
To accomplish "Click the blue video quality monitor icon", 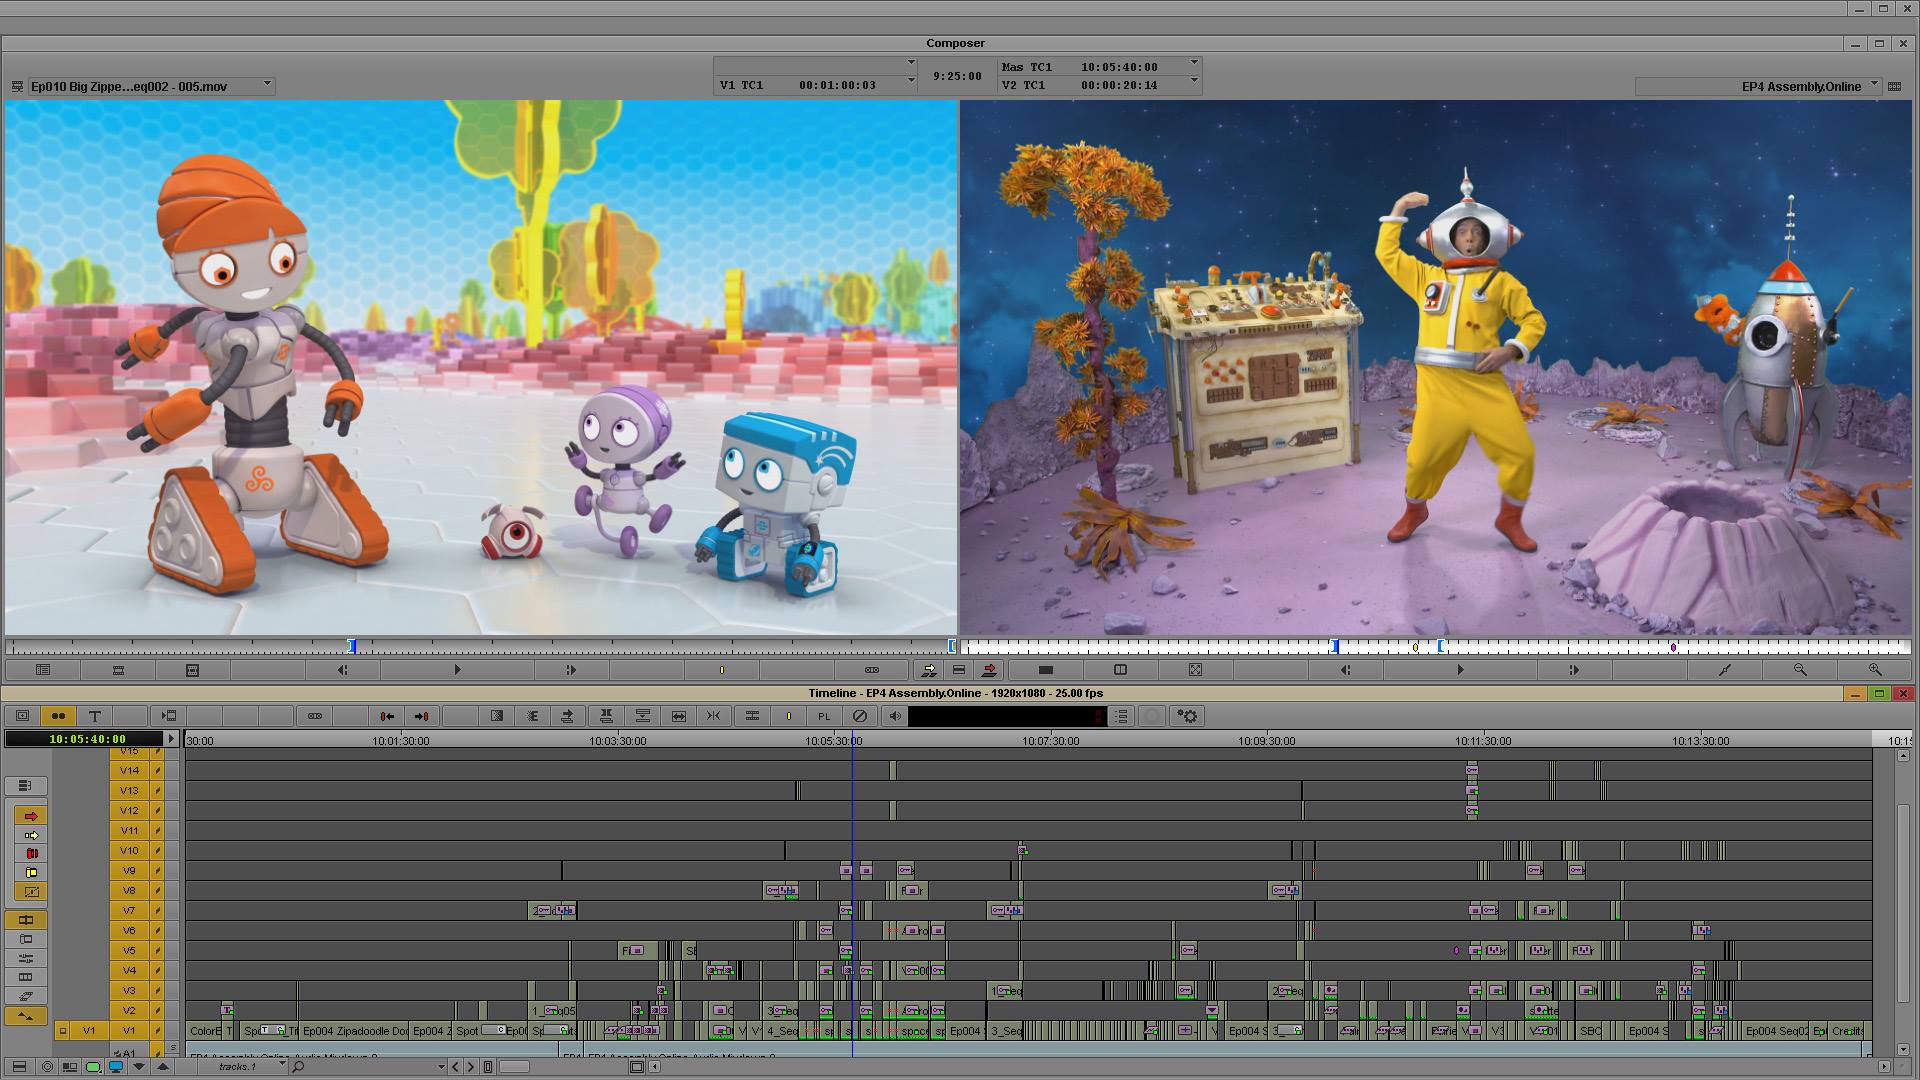I will 116,1066.
